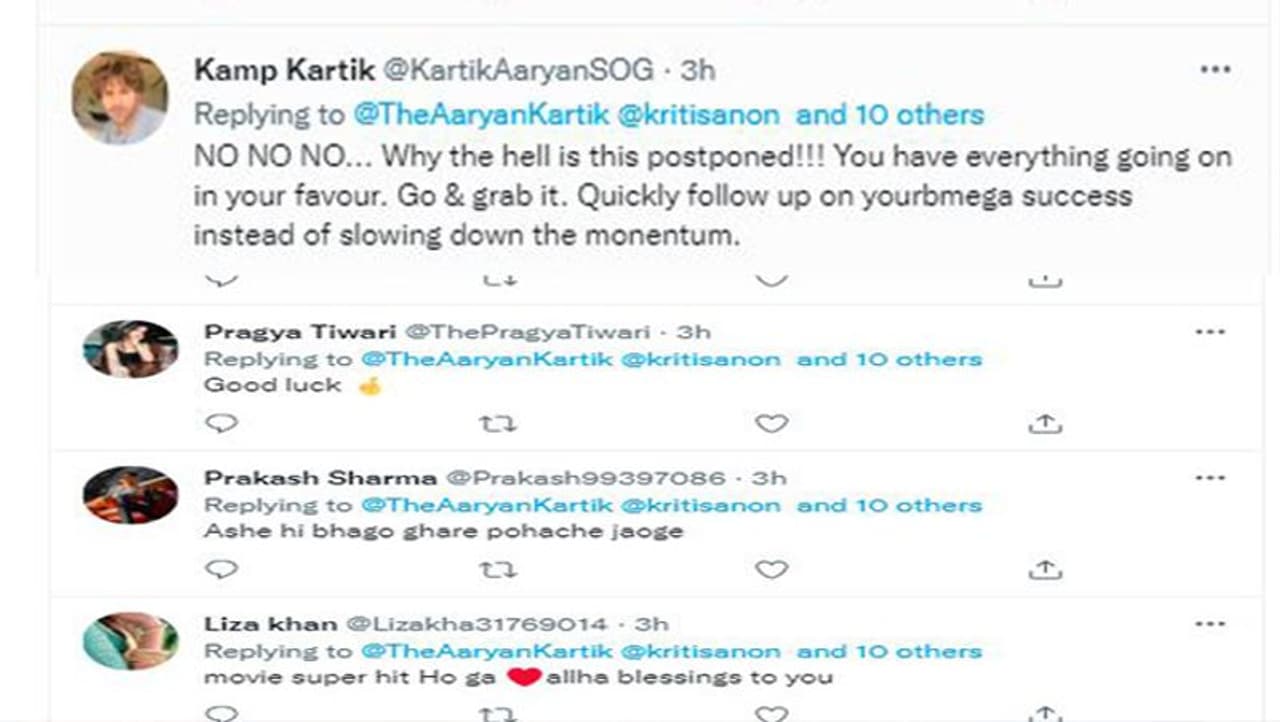Open more options on Liza khan's tweet
The image size is (1280, 722).
[1210, 624]
